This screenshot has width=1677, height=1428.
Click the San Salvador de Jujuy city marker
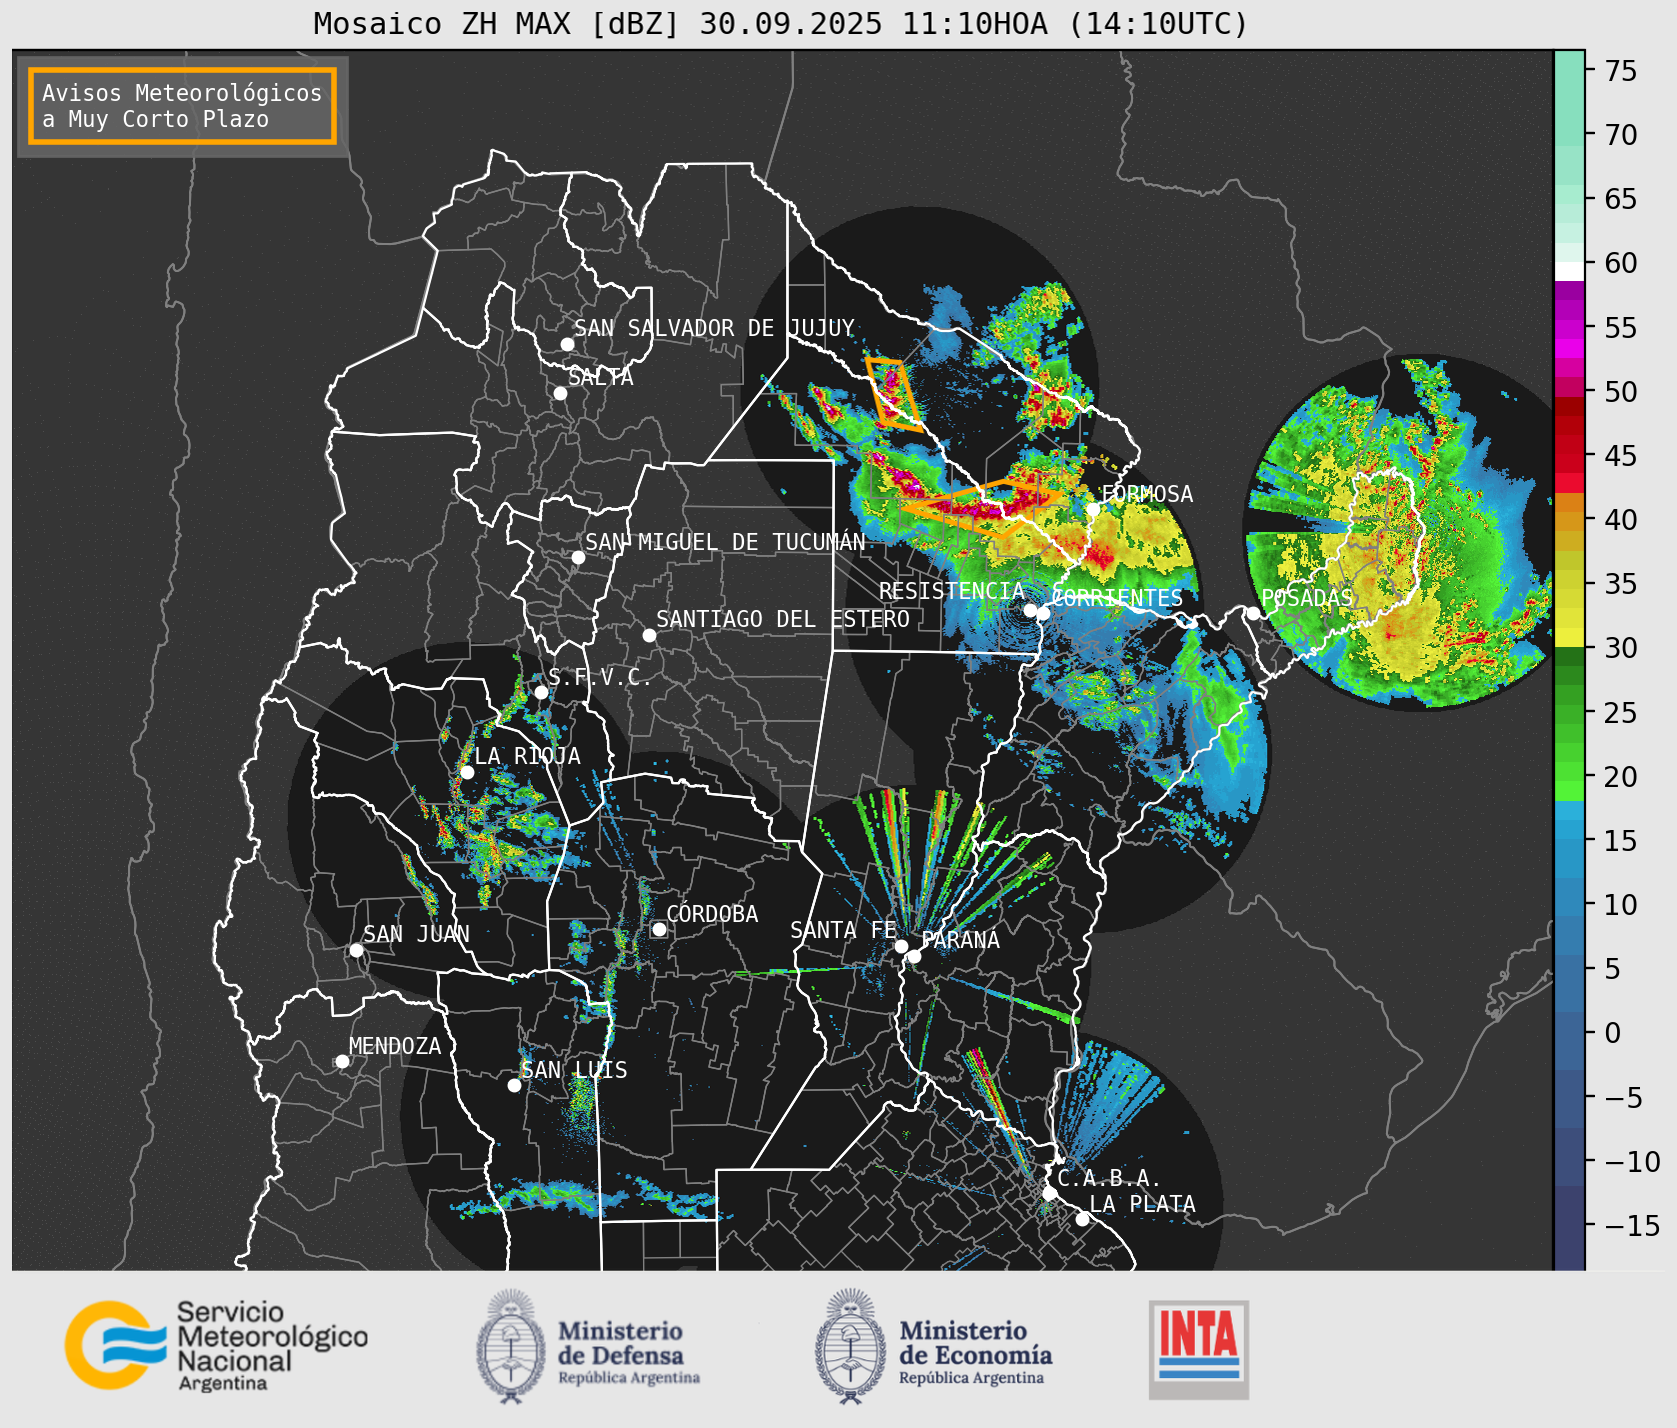coord(567,344)
